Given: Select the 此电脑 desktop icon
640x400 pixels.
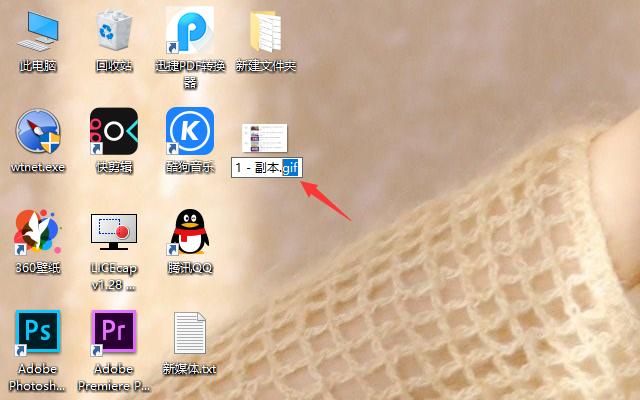Looking at the screenshot, I should click(38, 31).
